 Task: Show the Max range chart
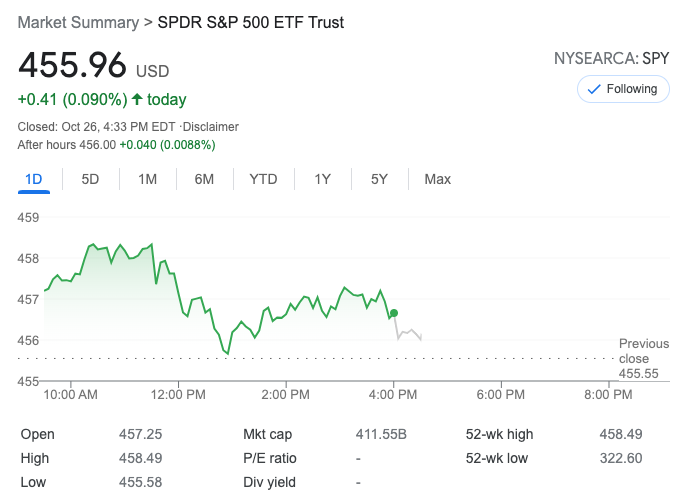pyautogui.click(x=437, y=179)
